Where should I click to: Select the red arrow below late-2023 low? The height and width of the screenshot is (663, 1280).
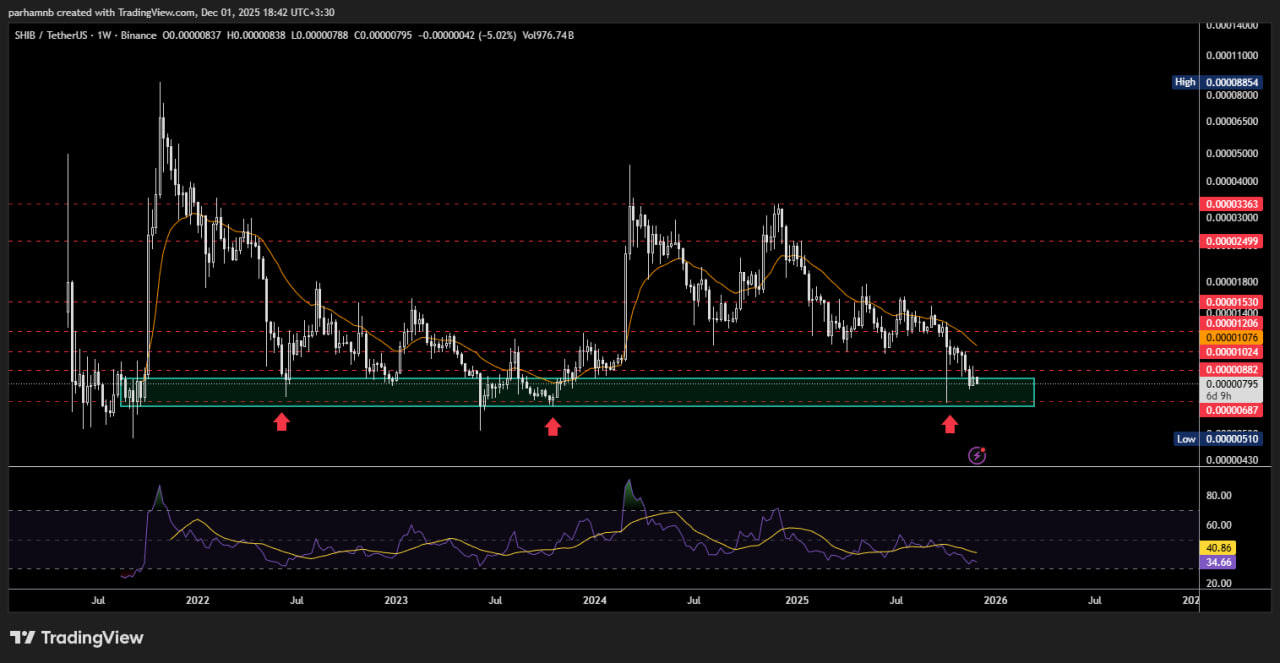[552, 427]
